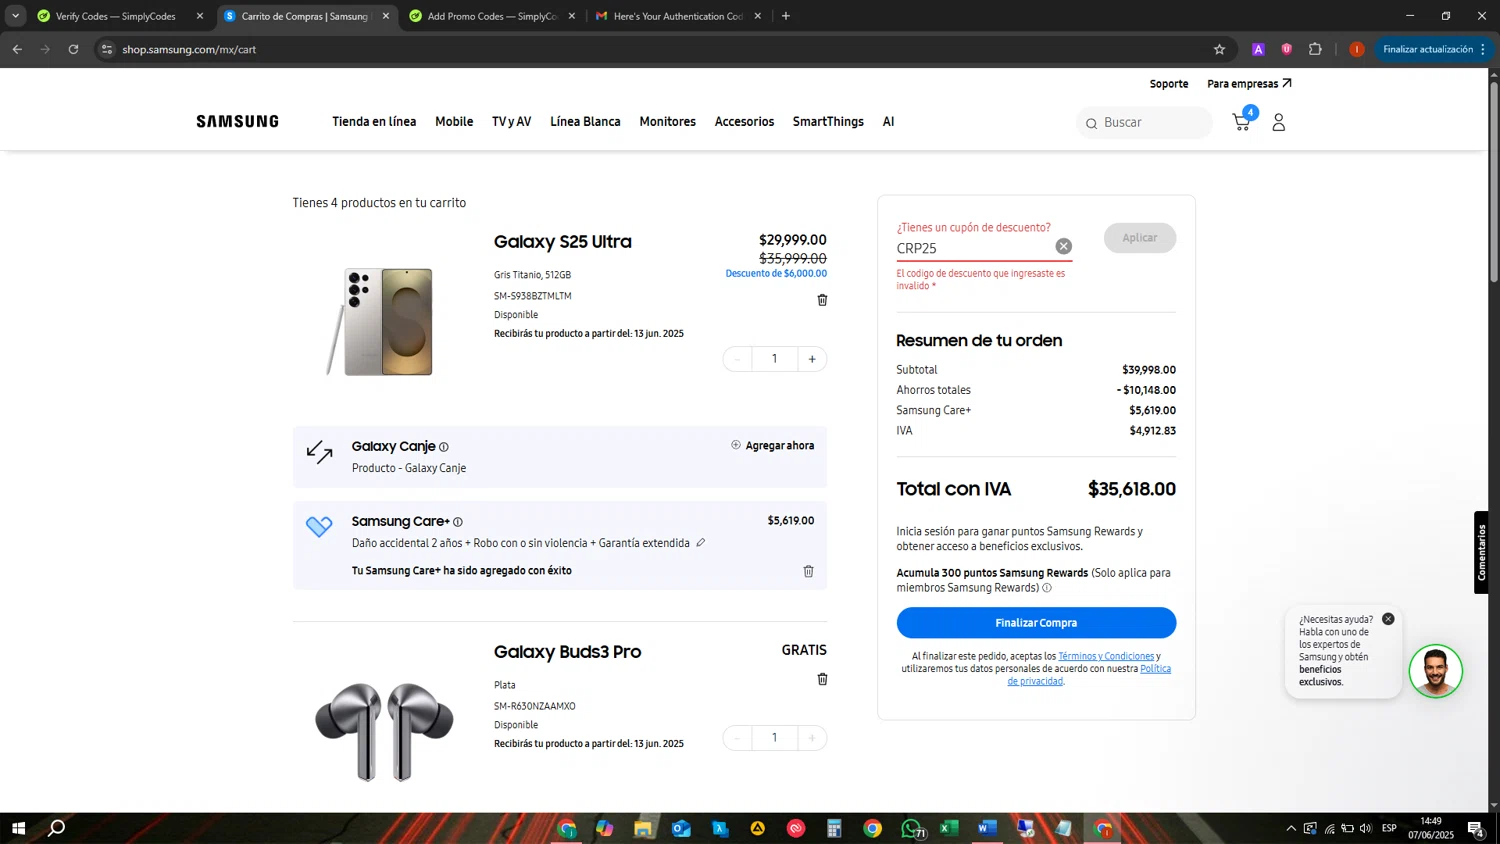Viewport: 1500px width, 844px height.
Task: Increase Galaxy Buds3 Pro quantity with plus
Action: tap(812, 738)
